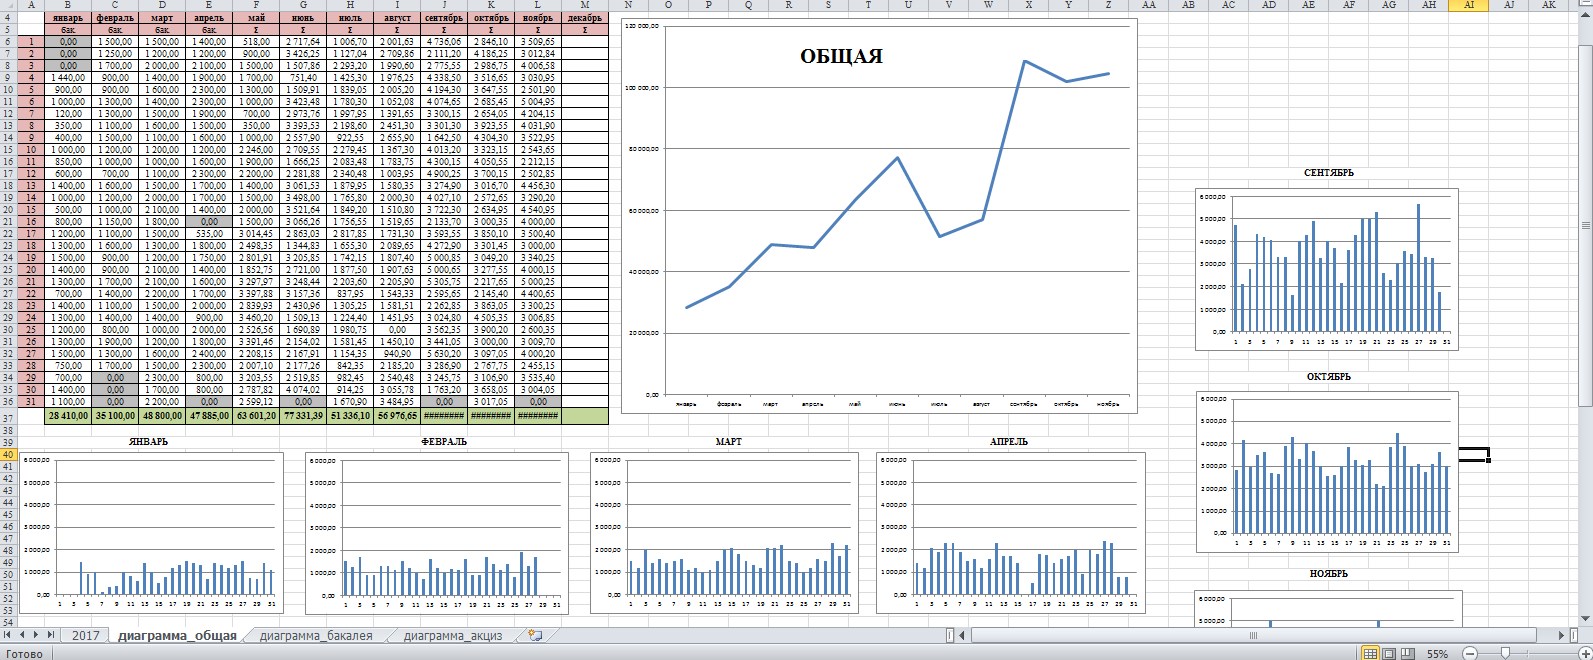
Task: Click the январь header cell
Action: [67, 18]
